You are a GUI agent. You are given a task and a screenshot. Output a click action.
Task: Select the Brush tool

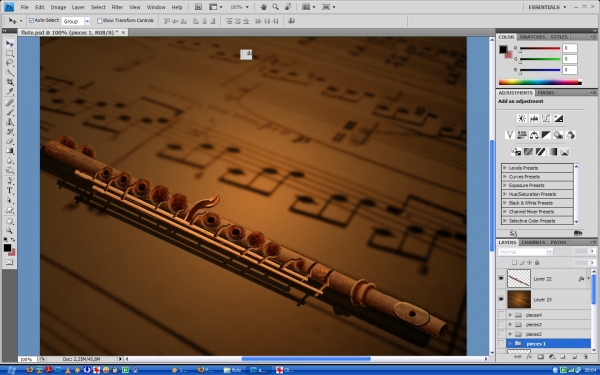click(10, 112)
